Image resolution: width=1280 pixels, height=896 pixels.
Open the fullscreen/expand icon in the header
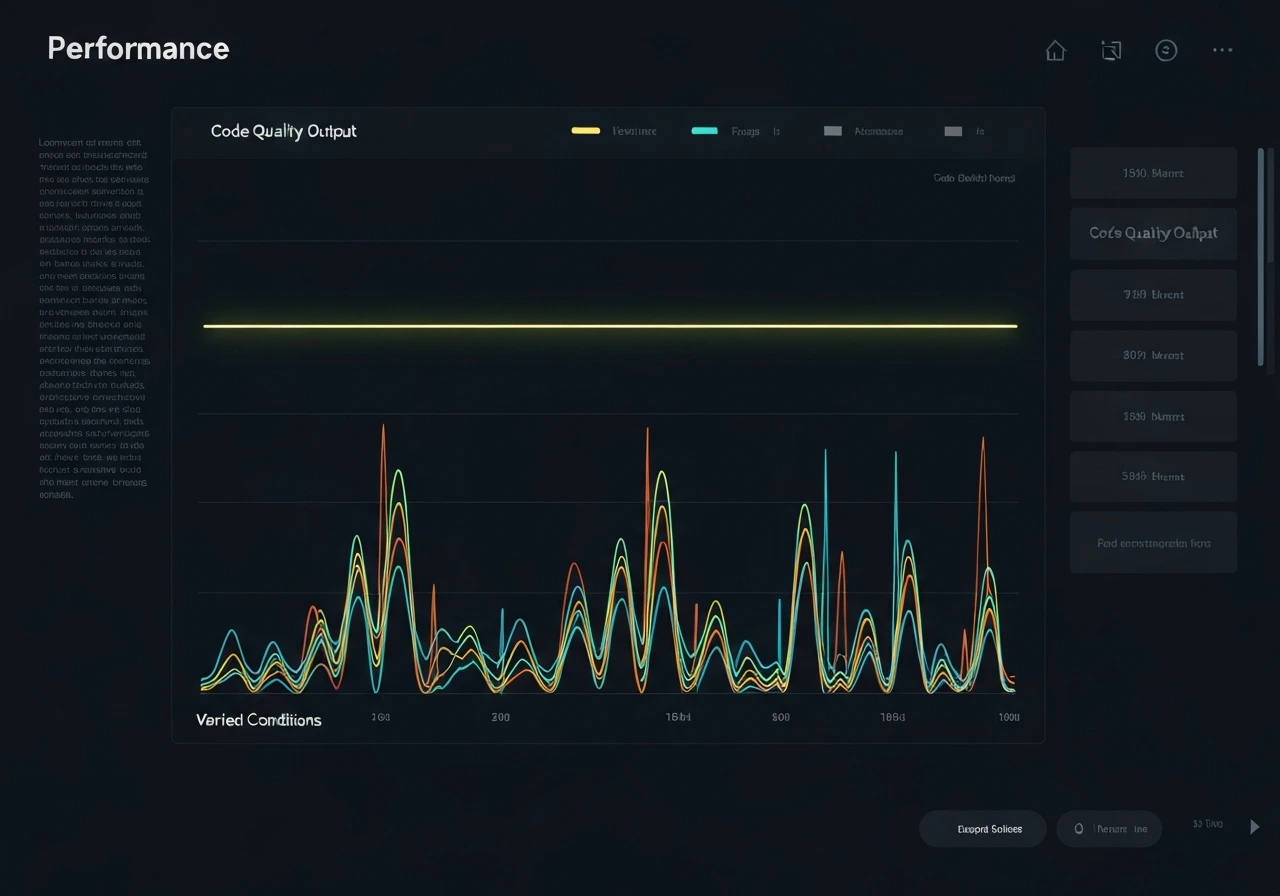tap(1111, 50)
